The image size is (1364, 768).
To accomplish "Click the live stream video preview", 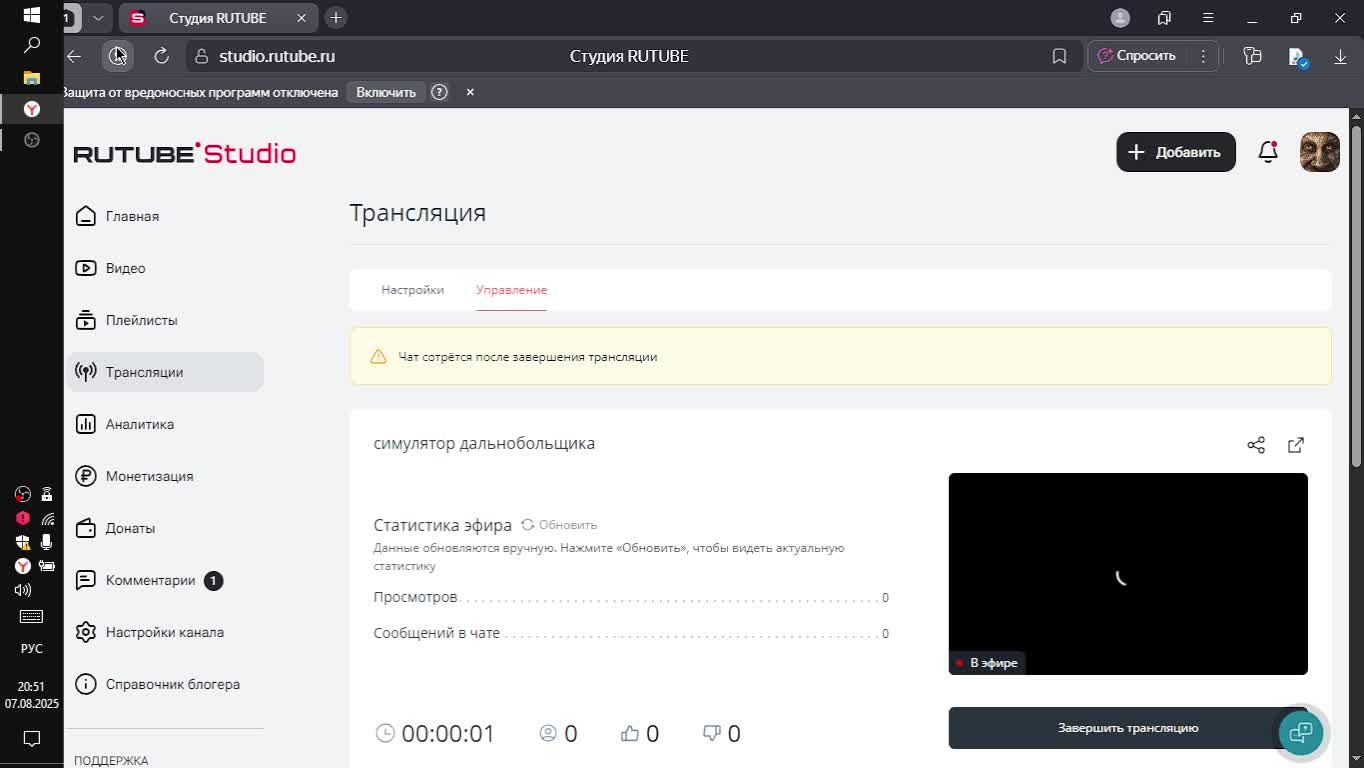I will pos(1128,574).
